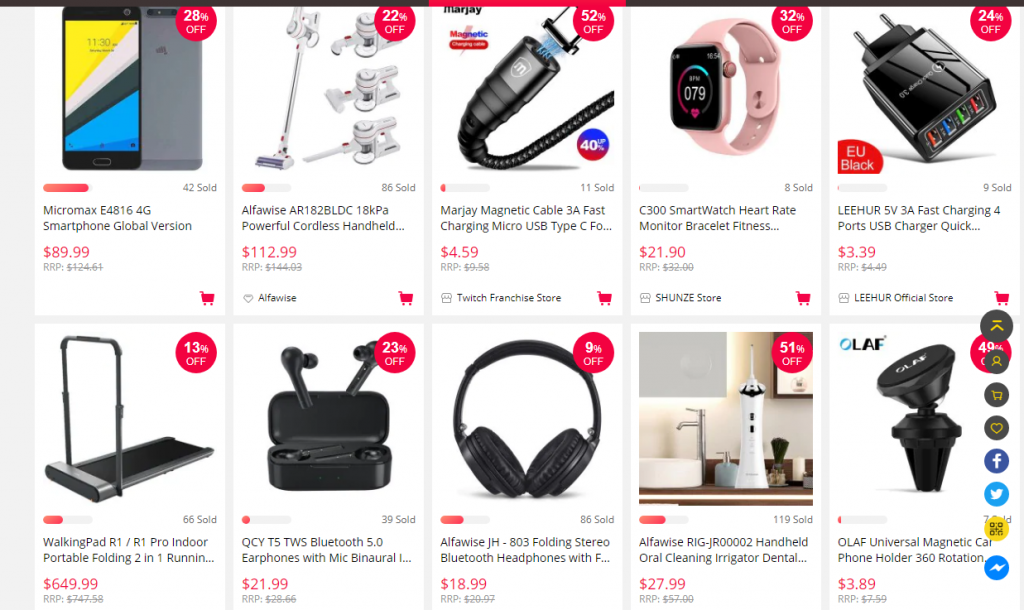Click the Alfawise oral irrigator product title
Screen dimensions: 1024x610
tap(724, 550)
